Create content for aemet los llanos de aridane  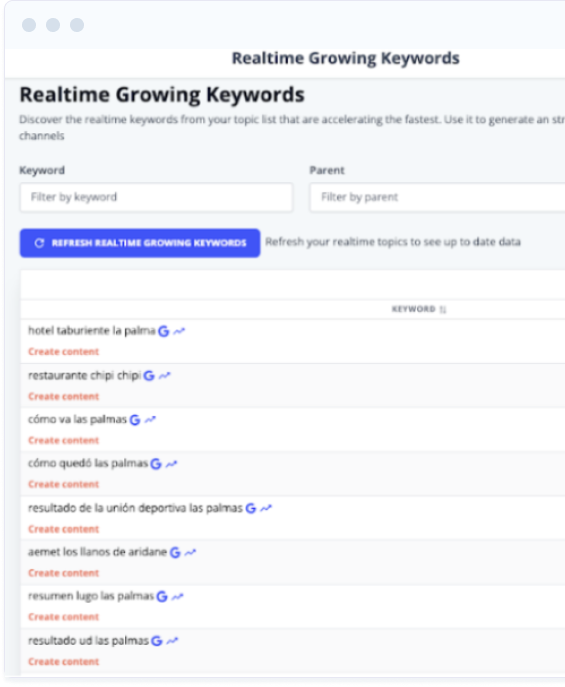(x=64, y=573)
